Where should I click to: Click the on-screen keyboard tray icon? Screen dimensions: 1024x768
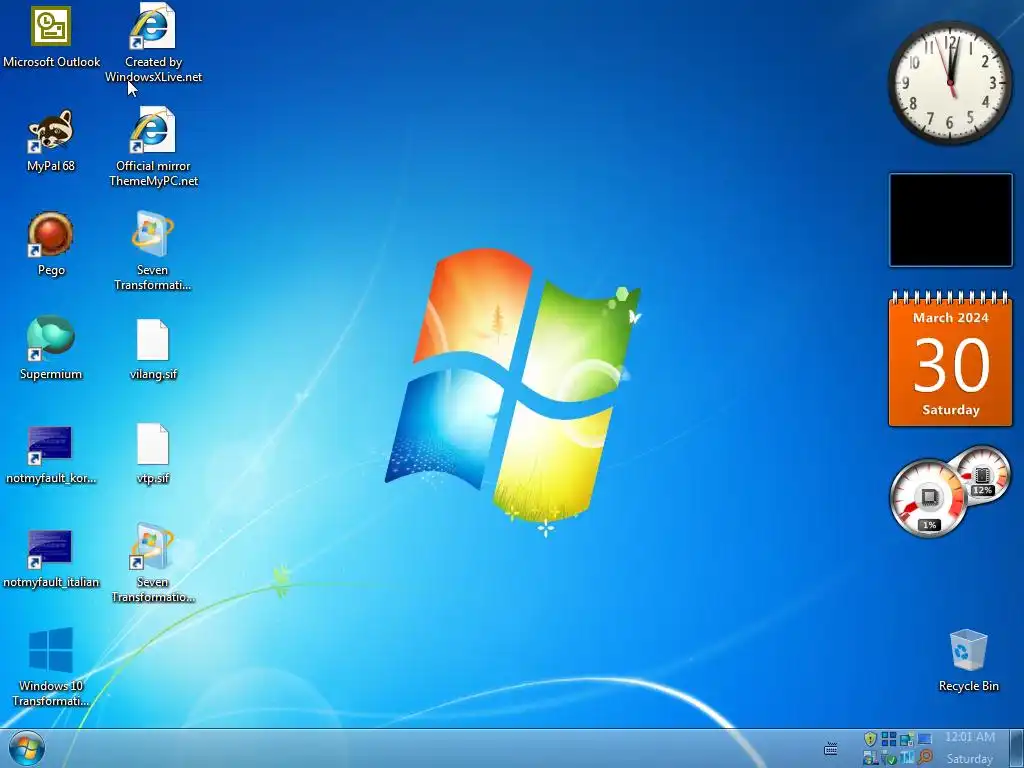831,748
